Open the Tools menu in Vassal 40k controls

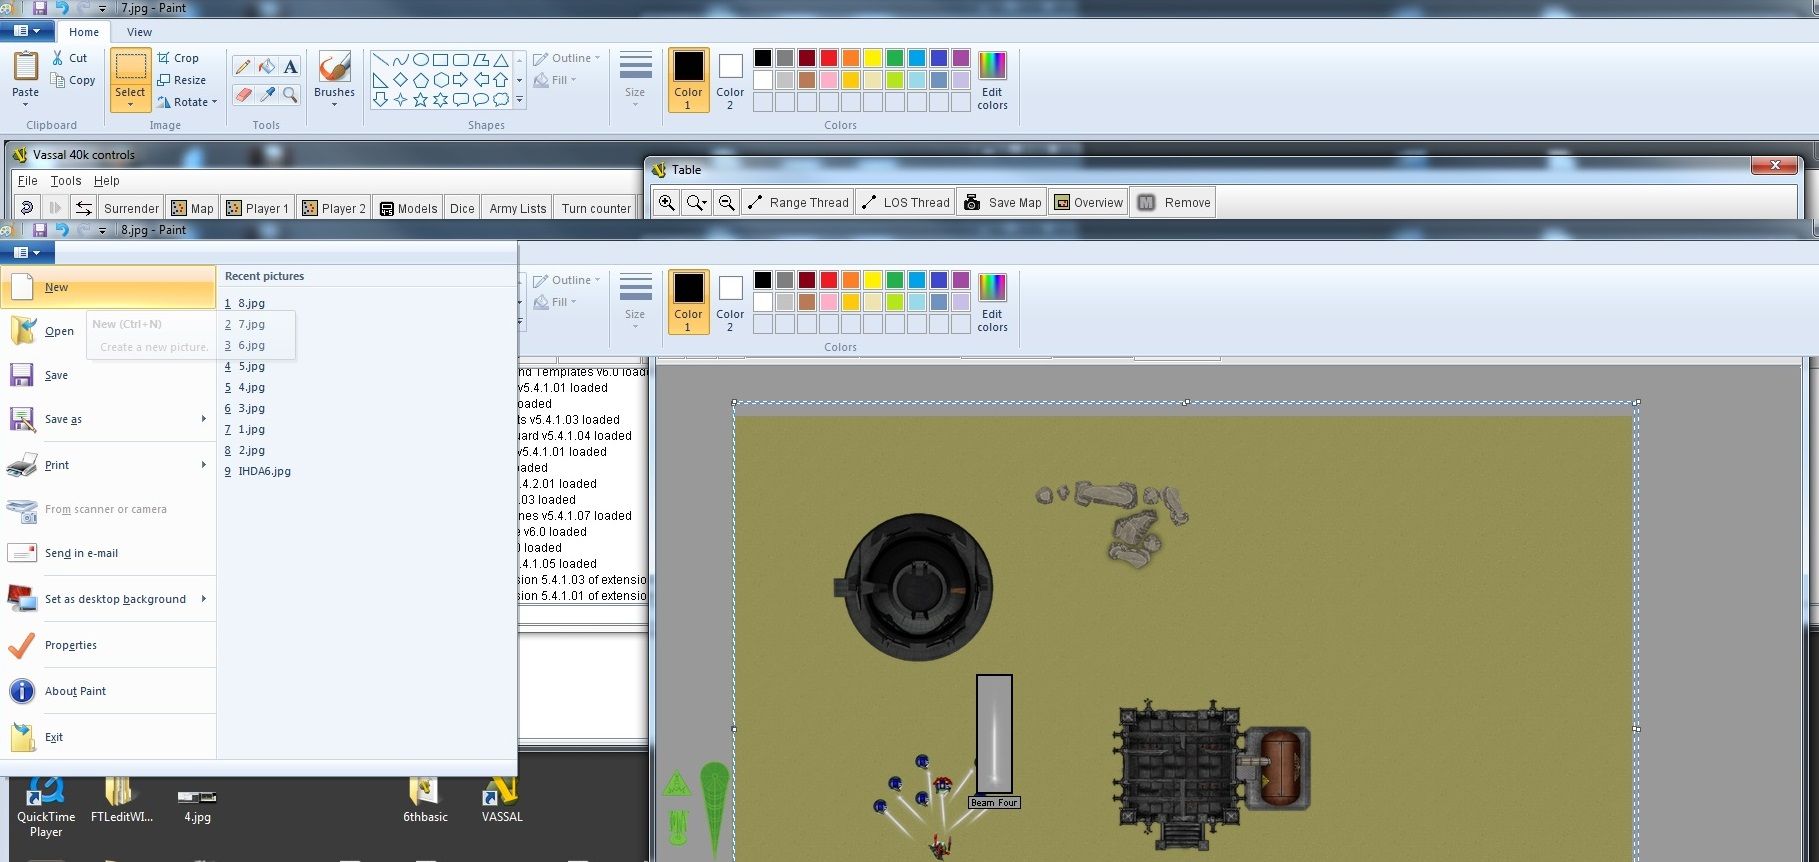pyautogui.click(x=66, y=181)
